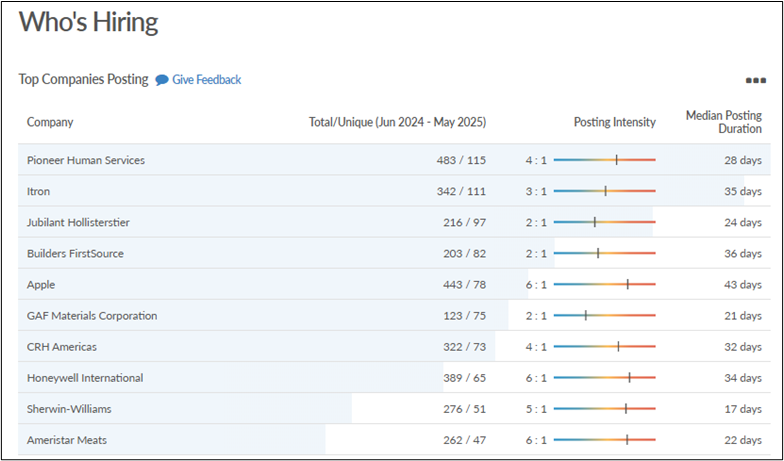Sort by Posting Intensity column header
This screenshot has height=461, width=784.
pos(614,122)
